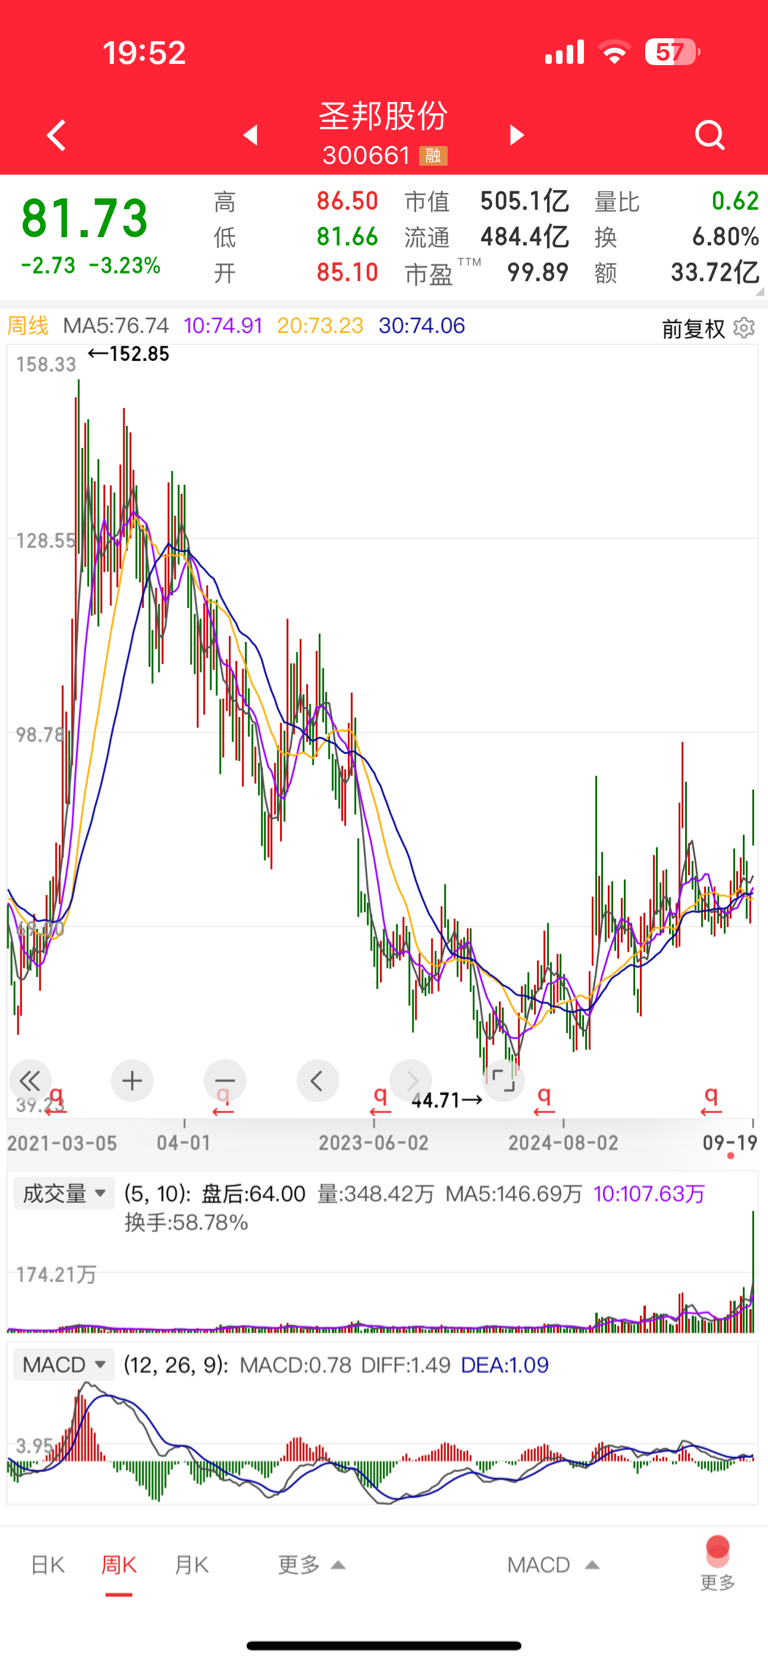This screenshot has height=1665, width=768.
Task: Go to previous stock triangle arrow
Action: [251, 135]
